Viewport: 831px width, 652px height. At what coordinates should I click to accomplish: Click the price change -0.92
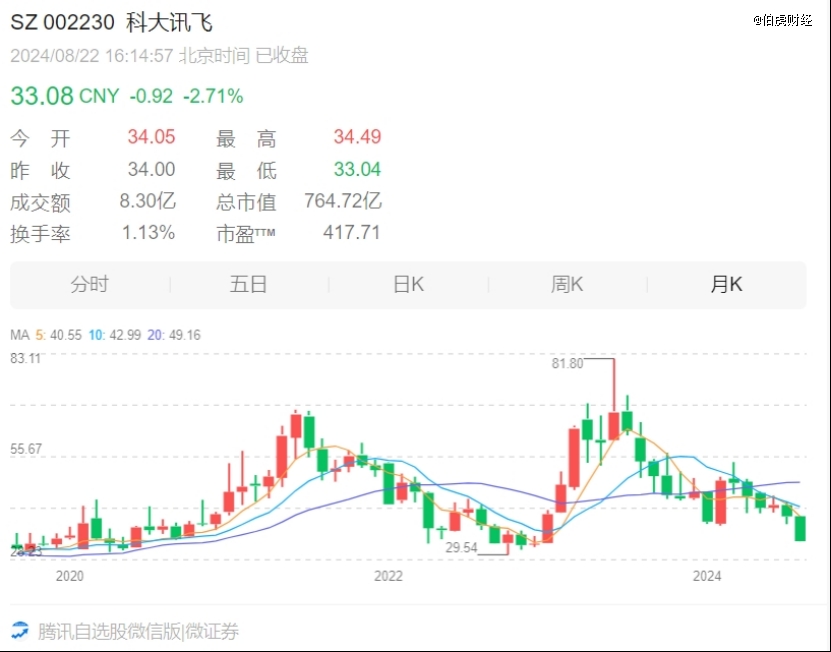151,96
